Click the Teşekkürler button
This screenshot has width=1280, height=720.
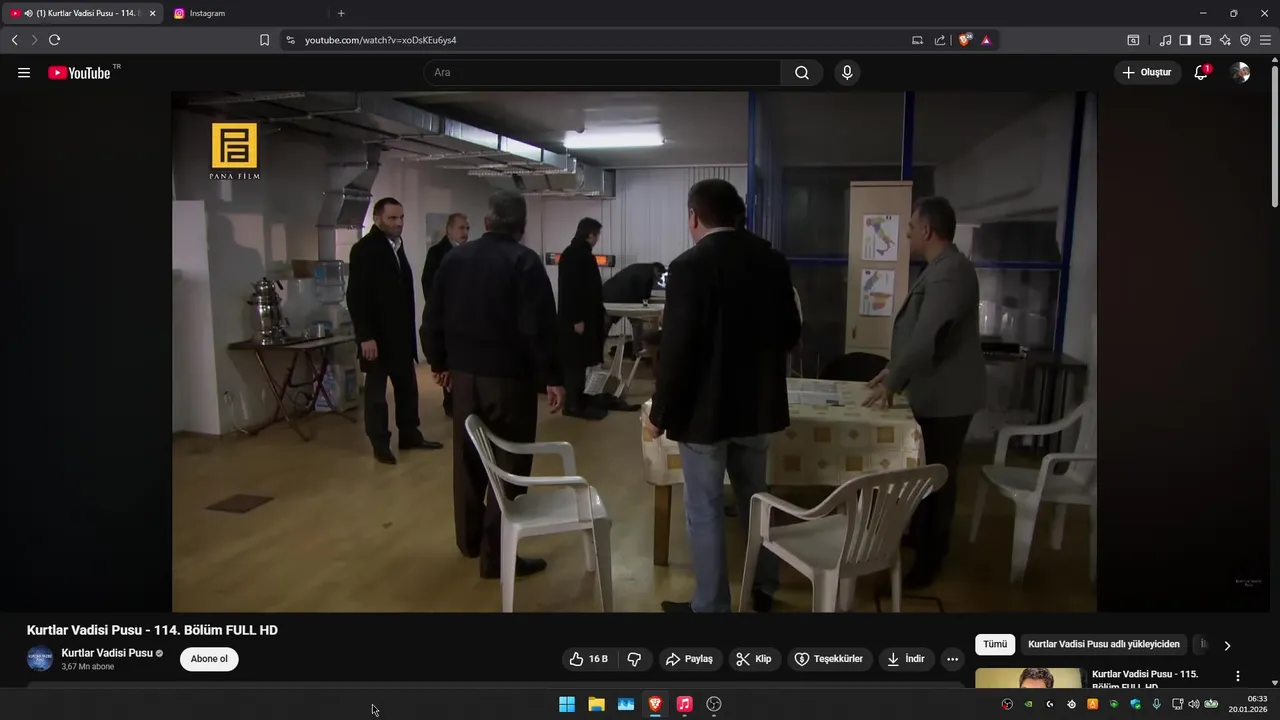(829, 659)
